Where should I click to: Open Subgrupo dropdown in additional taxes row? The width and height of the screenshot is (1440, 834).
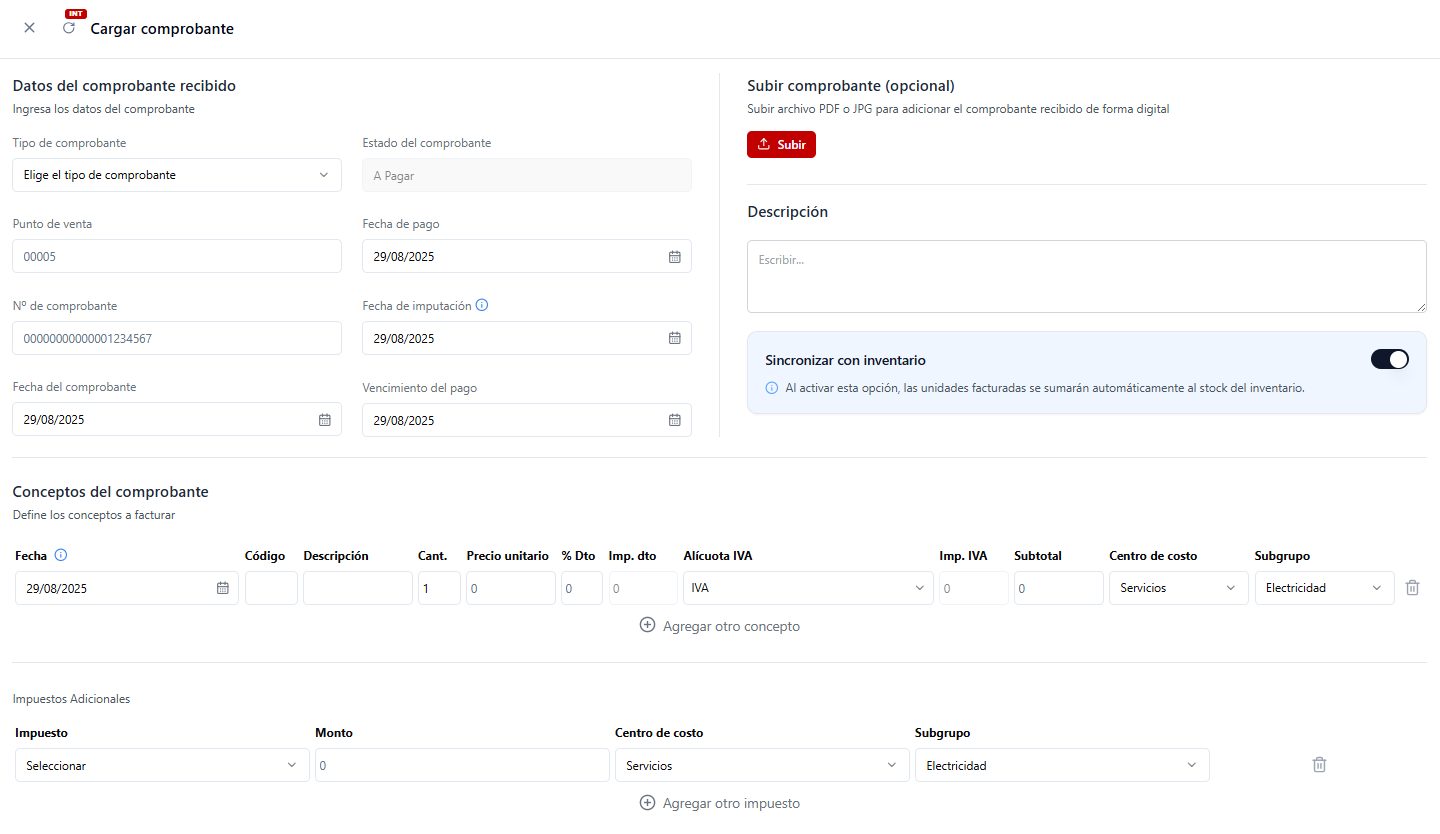click(x=1061, y=765)
